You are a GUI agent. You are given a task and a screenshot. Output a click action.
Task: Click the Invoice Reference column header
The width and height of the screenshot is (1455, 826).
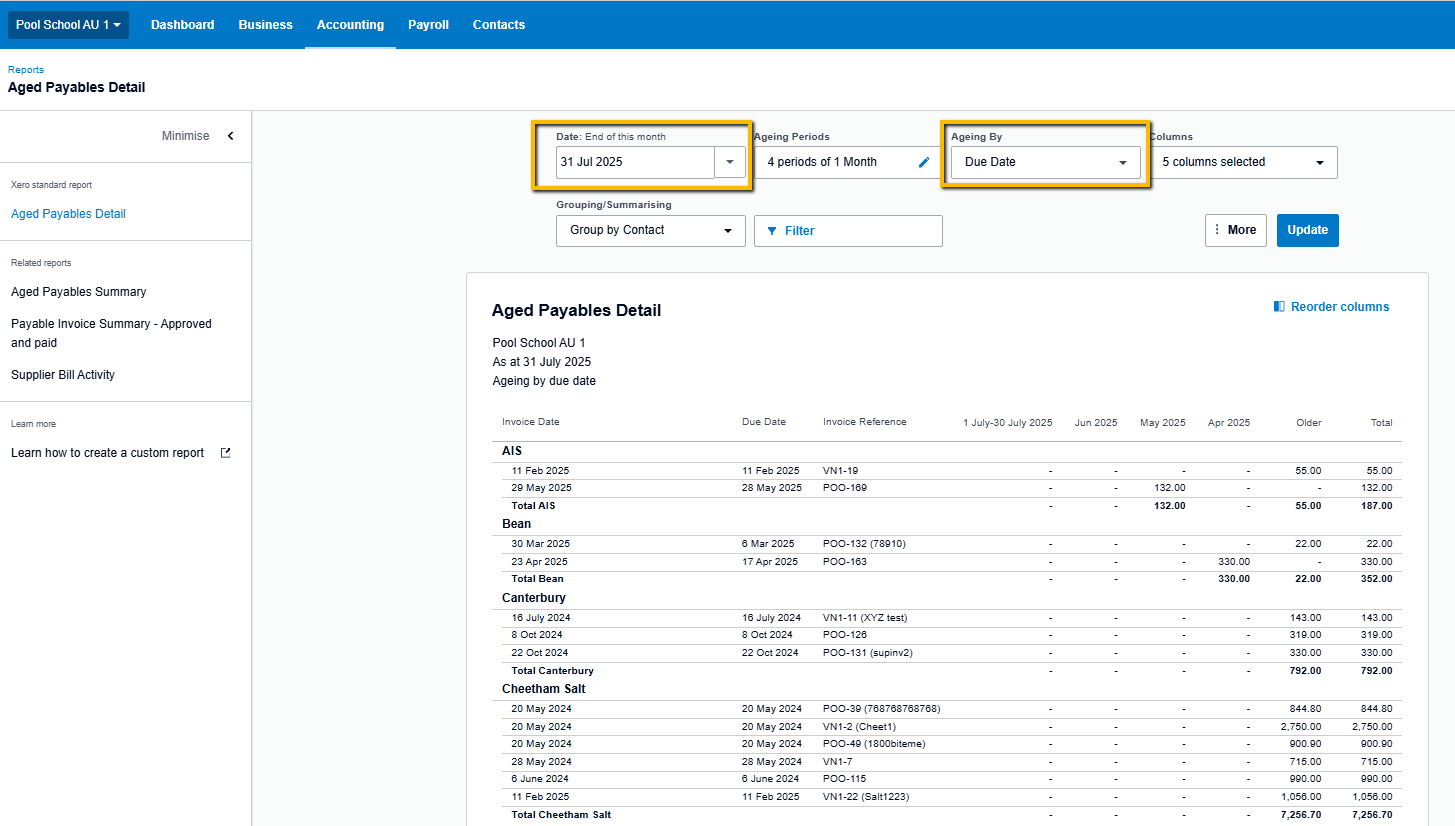pyautogui.click(x=865, y=422)
